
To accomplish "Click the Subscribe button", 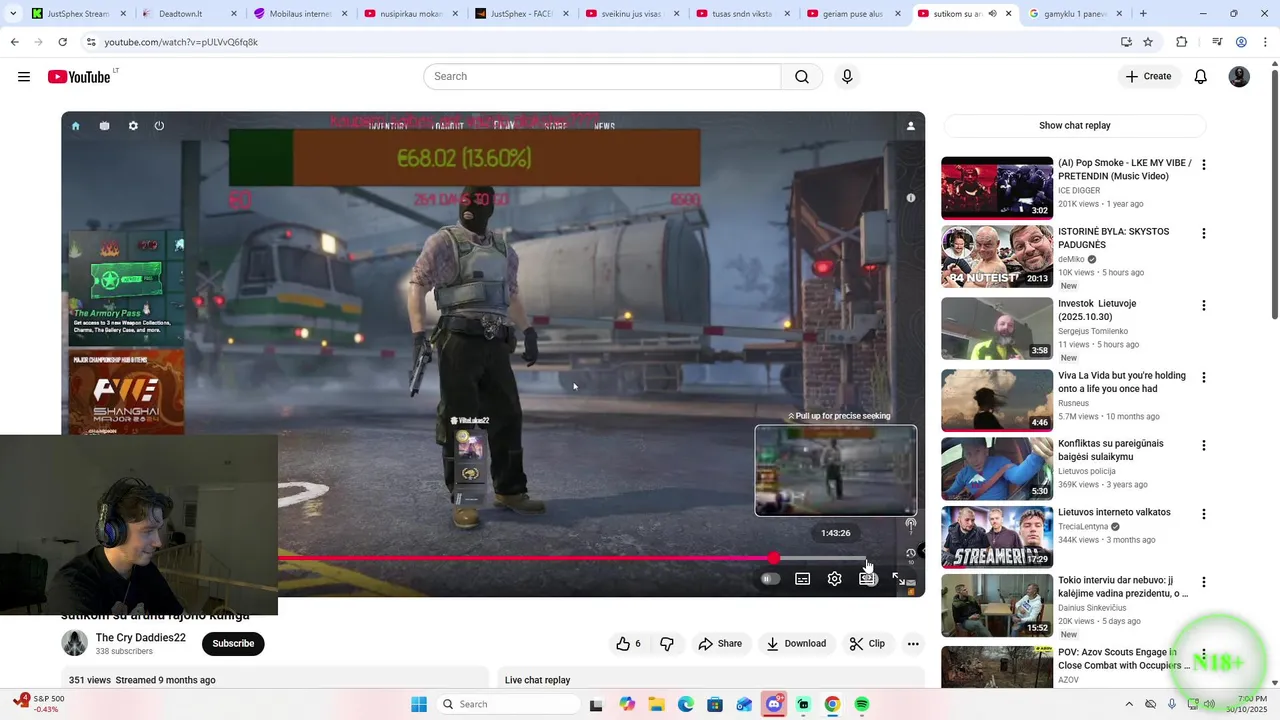I will [x=233, y=644].
